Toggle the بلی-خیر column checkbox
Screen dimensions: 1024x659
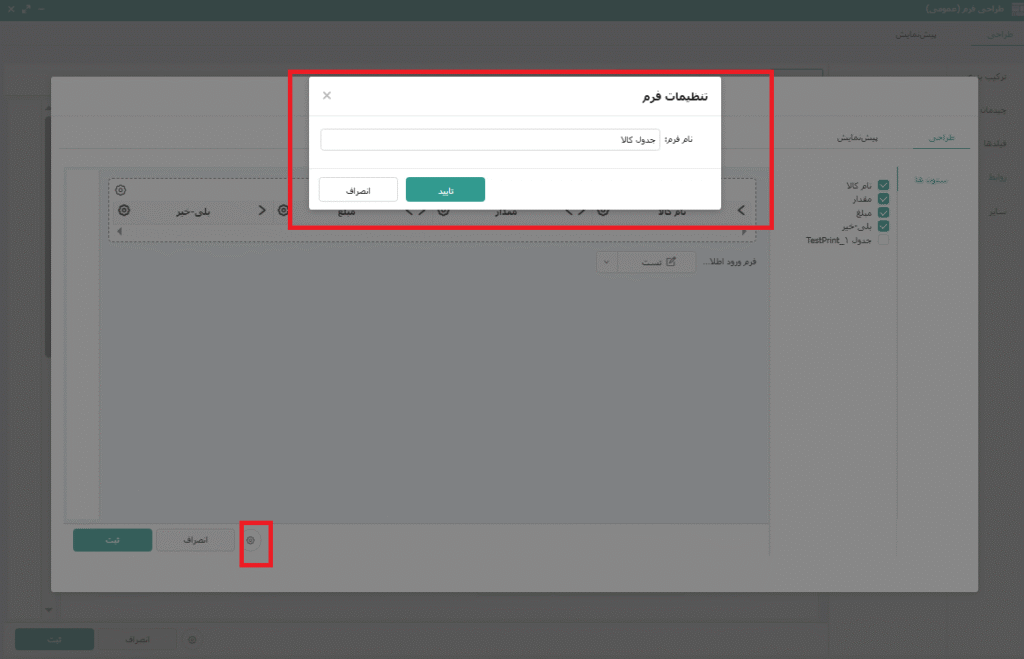883,226
